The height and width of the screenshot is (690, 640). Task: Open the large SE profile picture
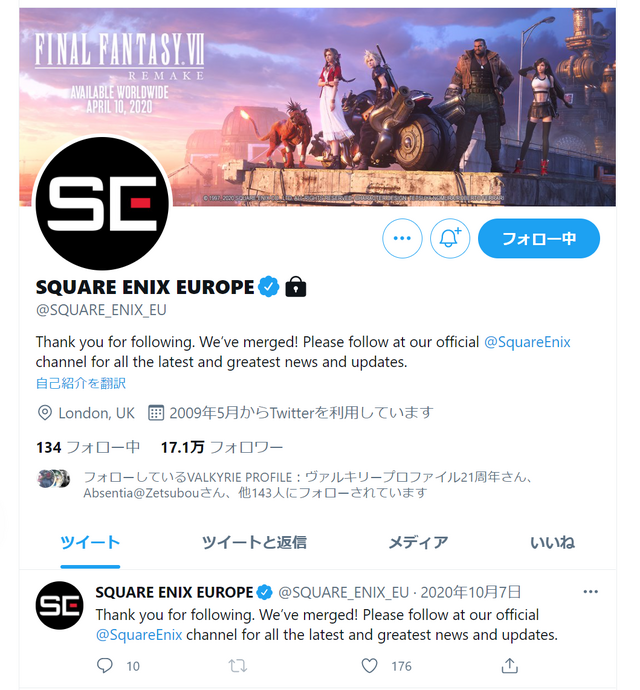pos(102,203)
